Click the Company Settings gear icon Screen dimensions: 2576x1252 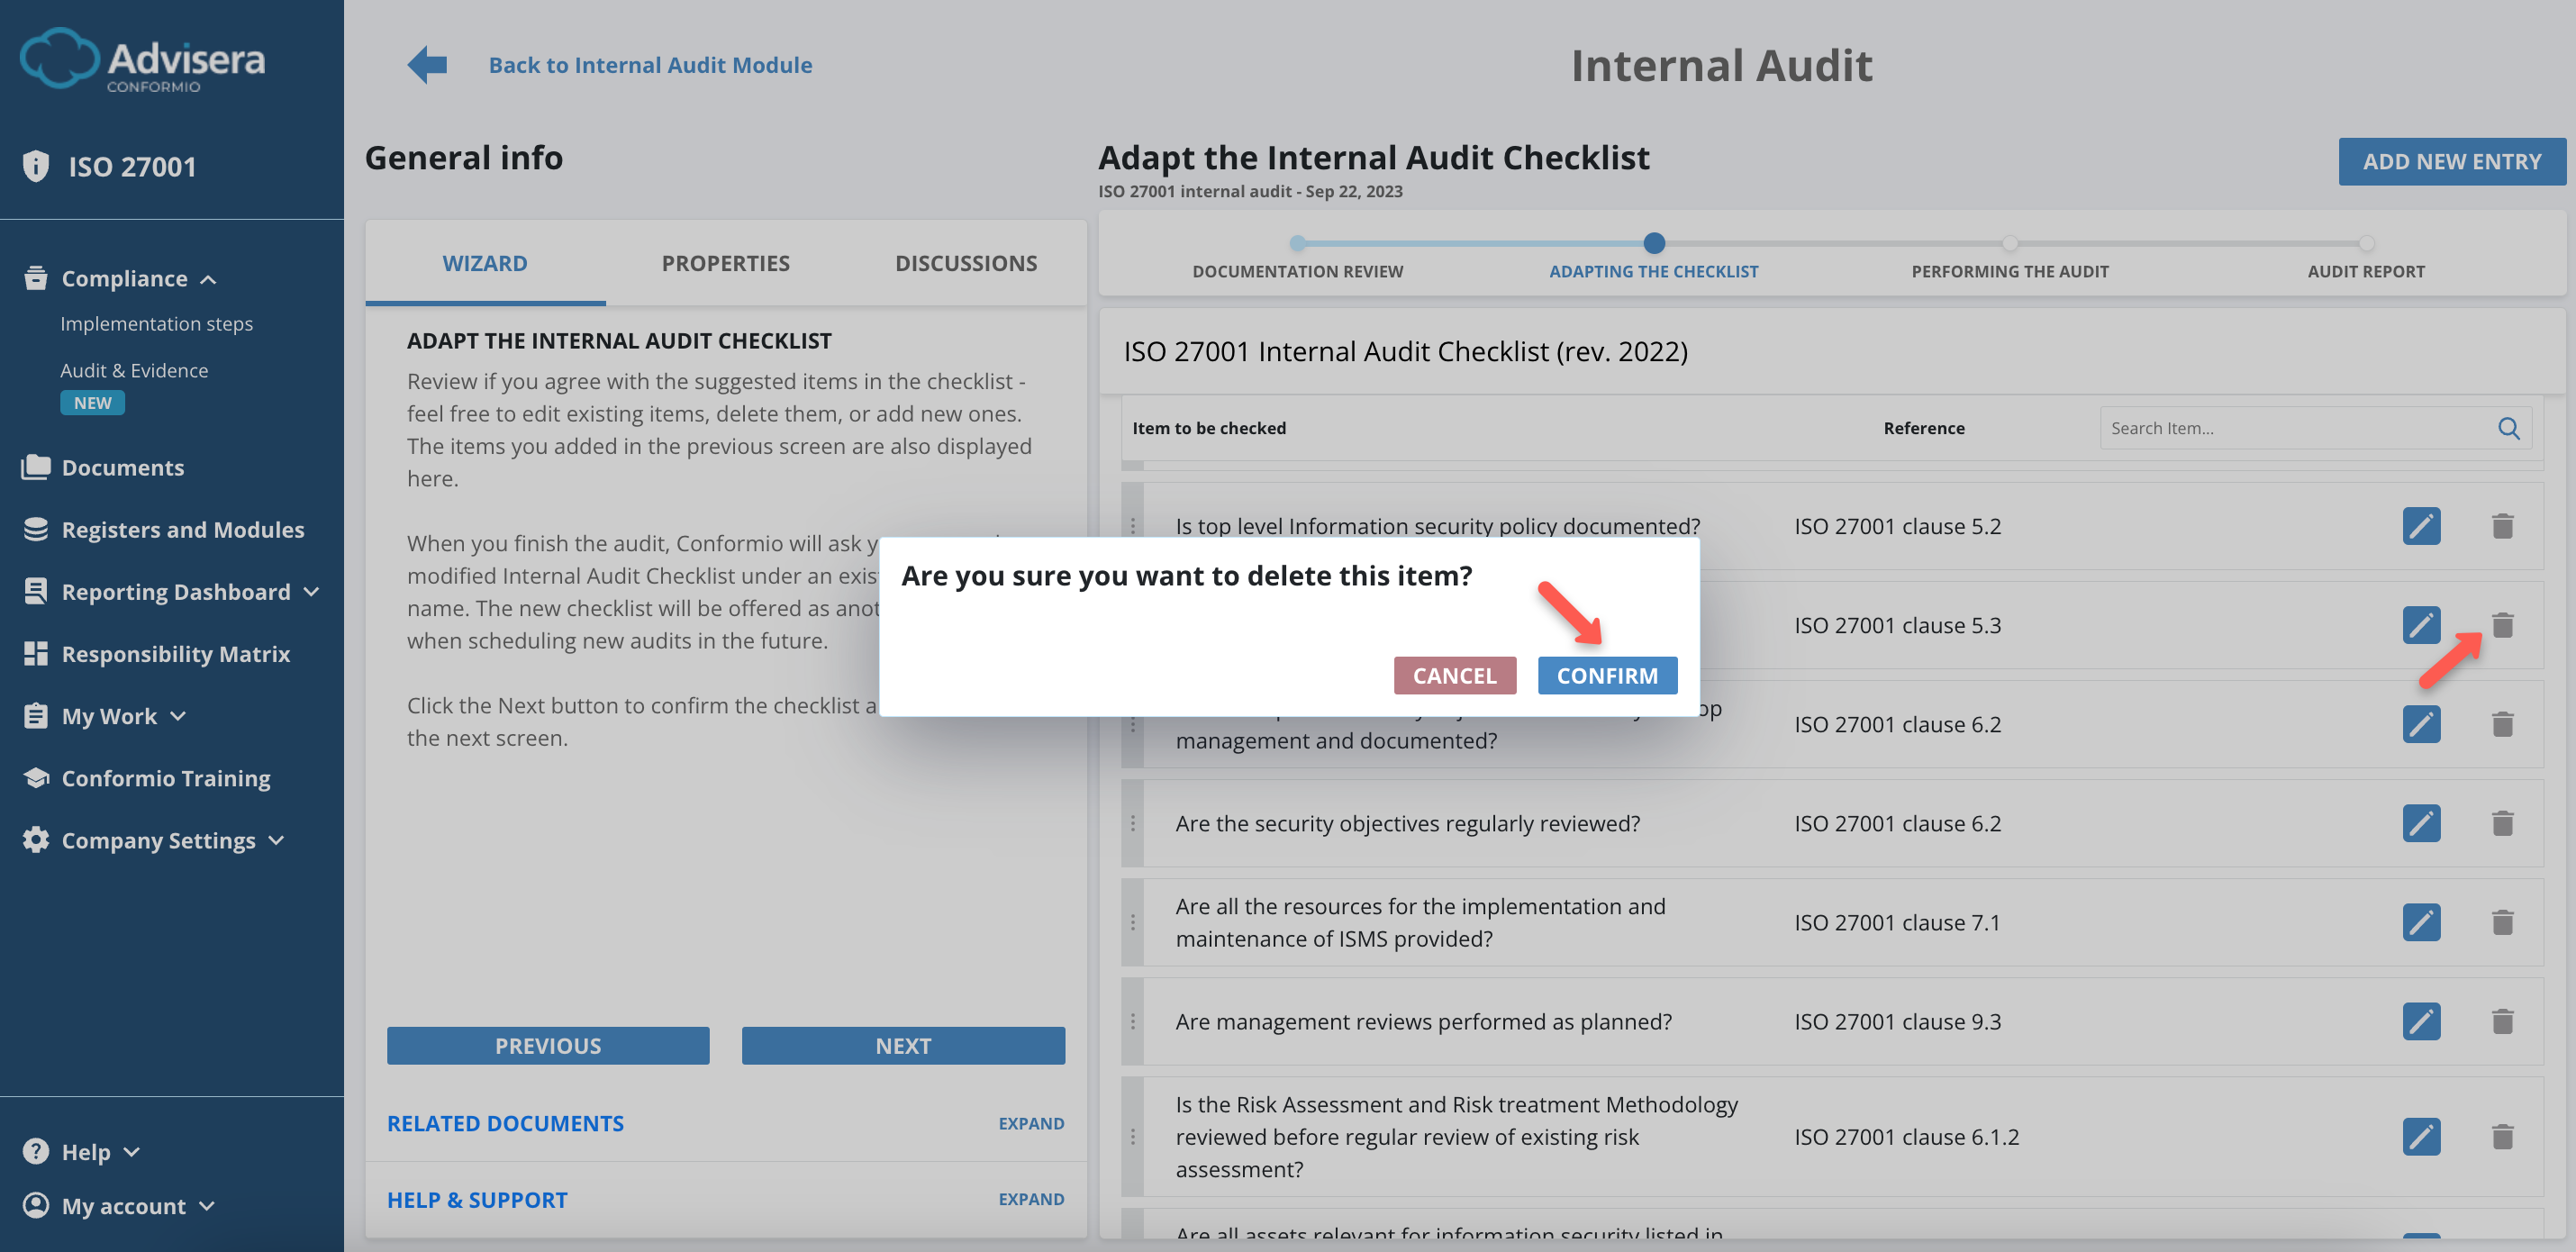tap(34, 840)
